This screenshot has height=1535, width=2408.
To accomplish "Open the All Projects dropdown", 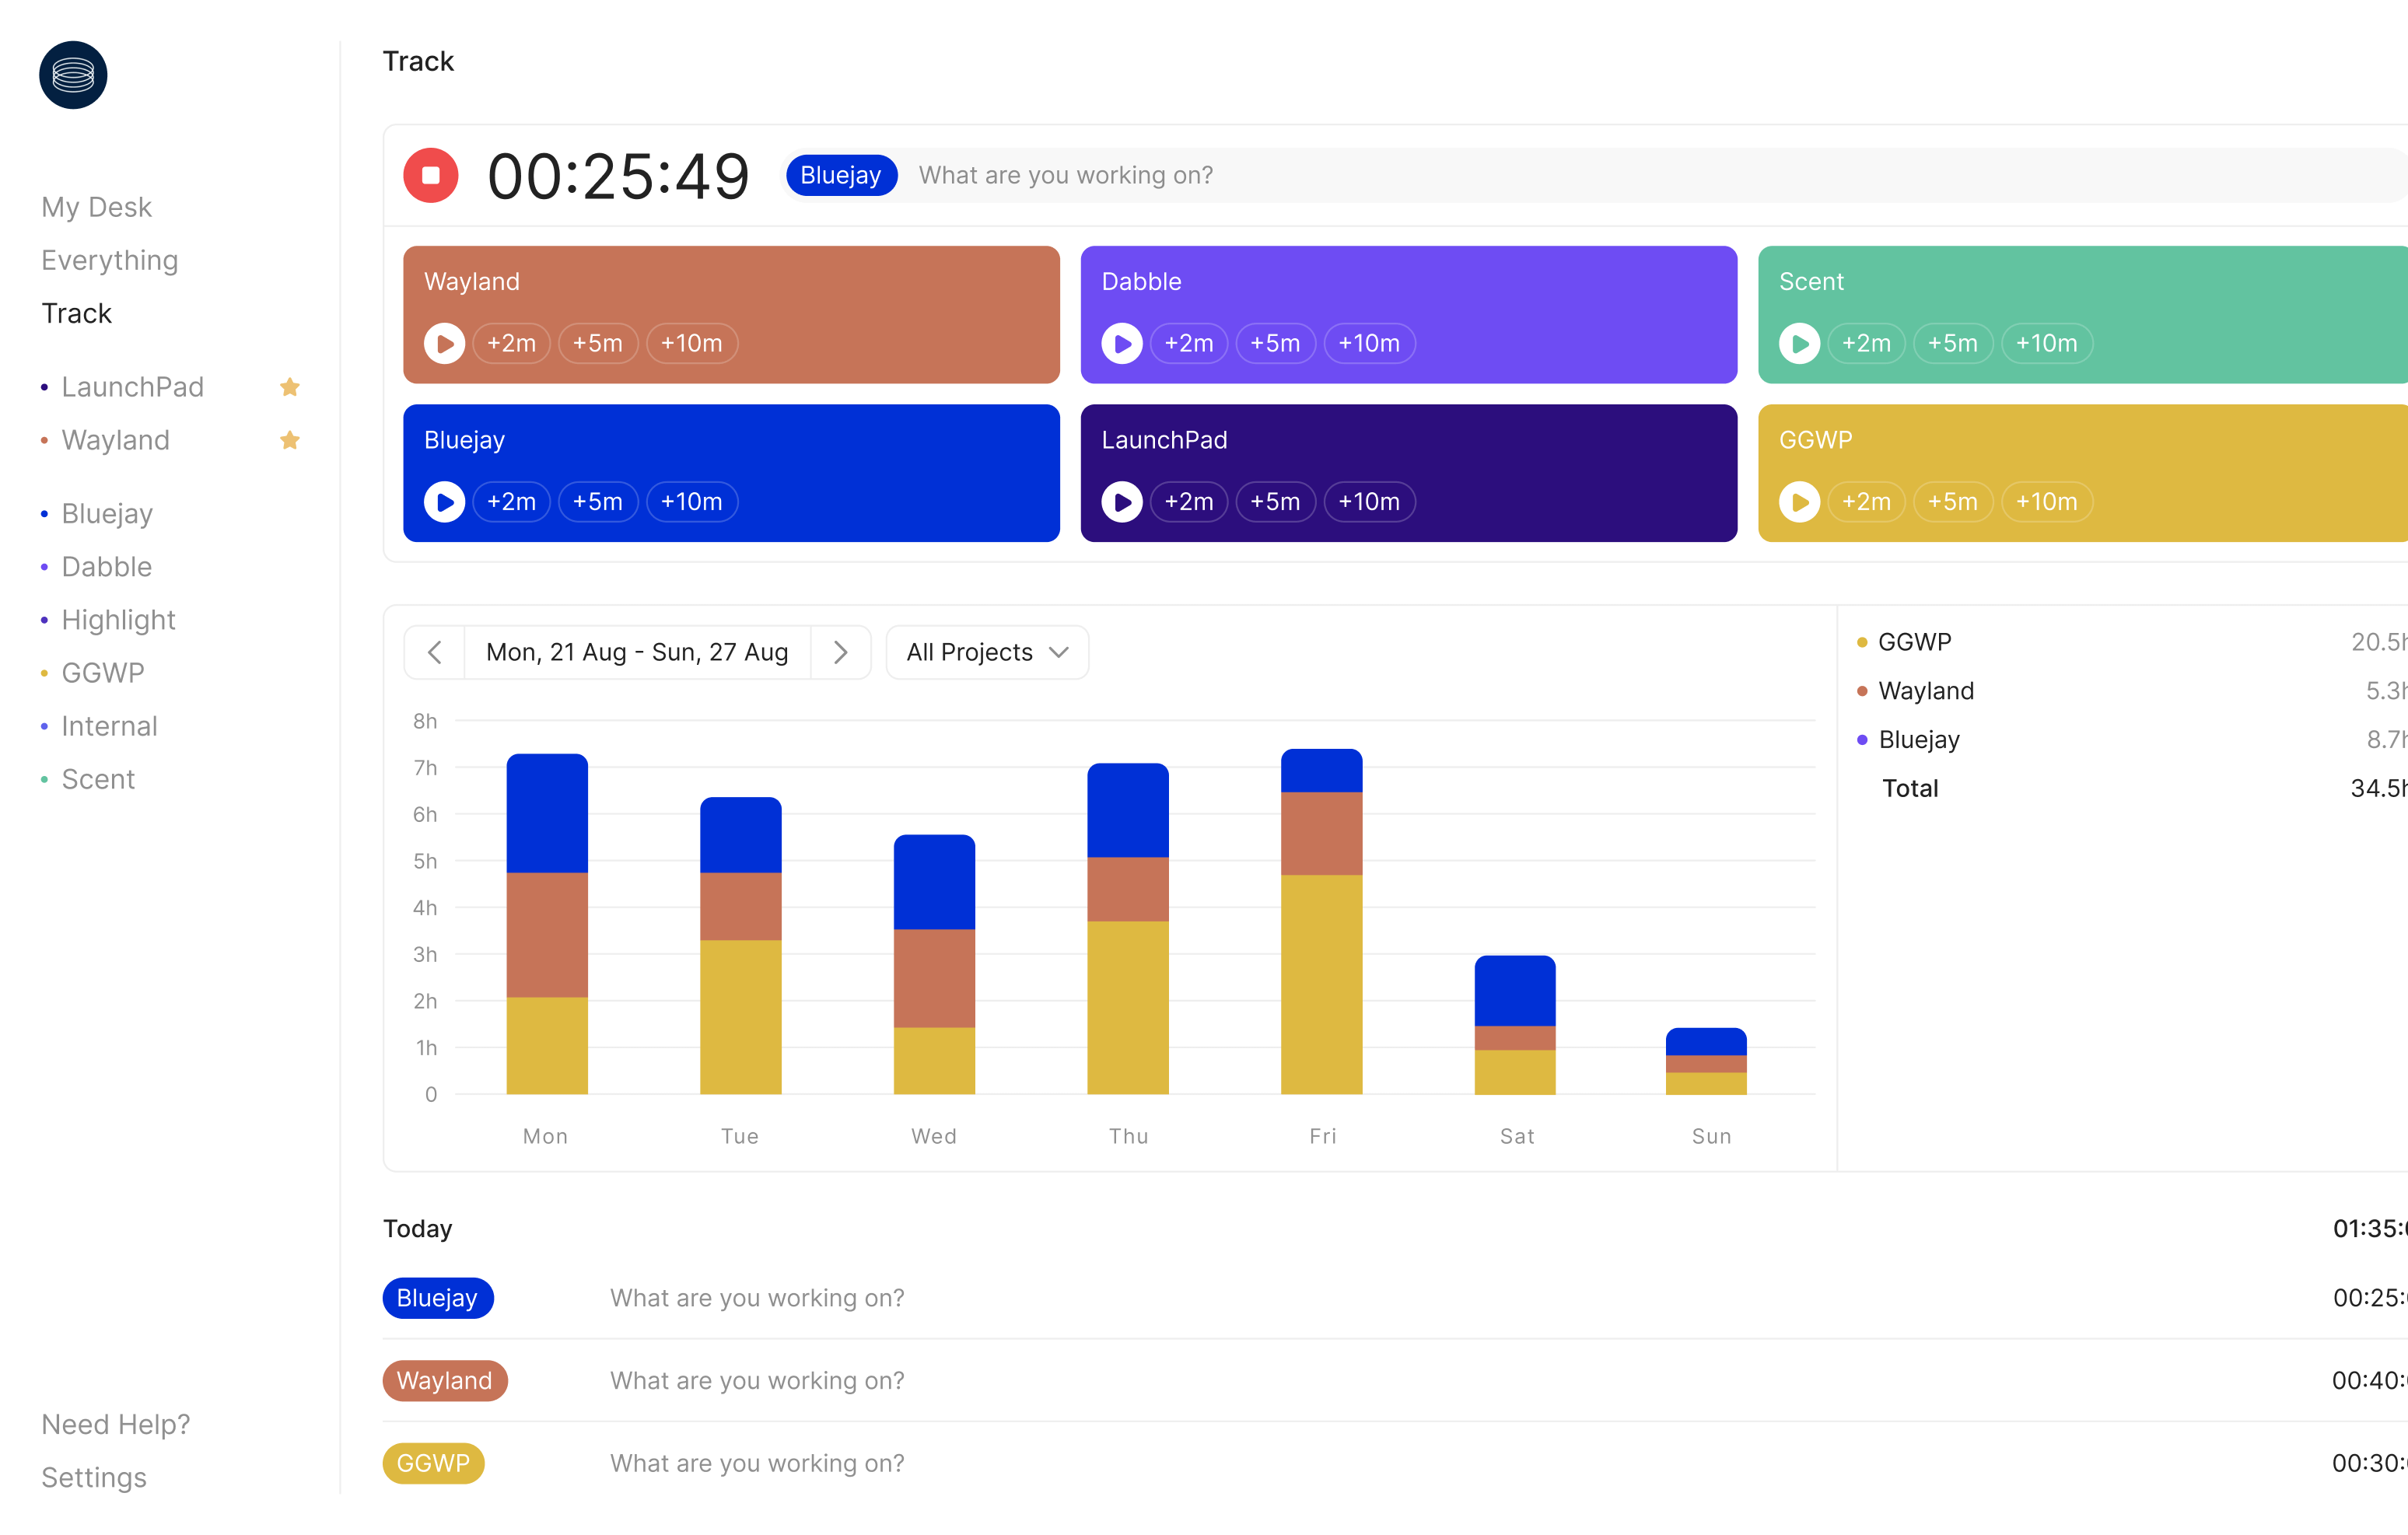I will pyautogui.click(x=986, y=652).
